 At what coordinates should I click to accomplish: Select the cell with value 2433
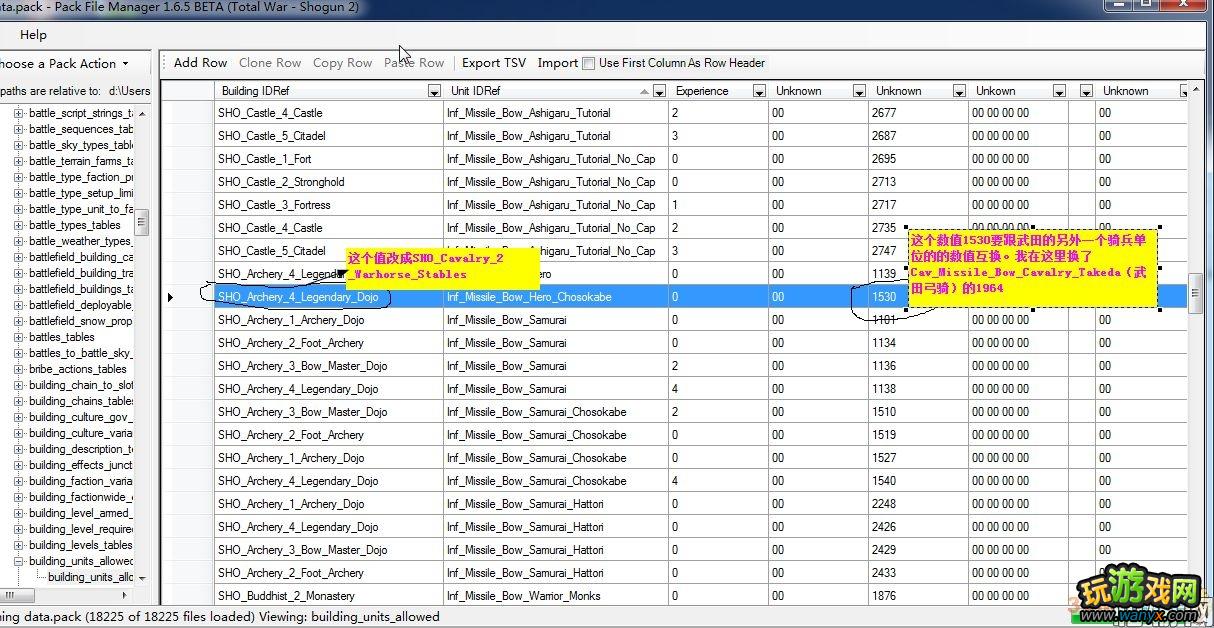918,573
